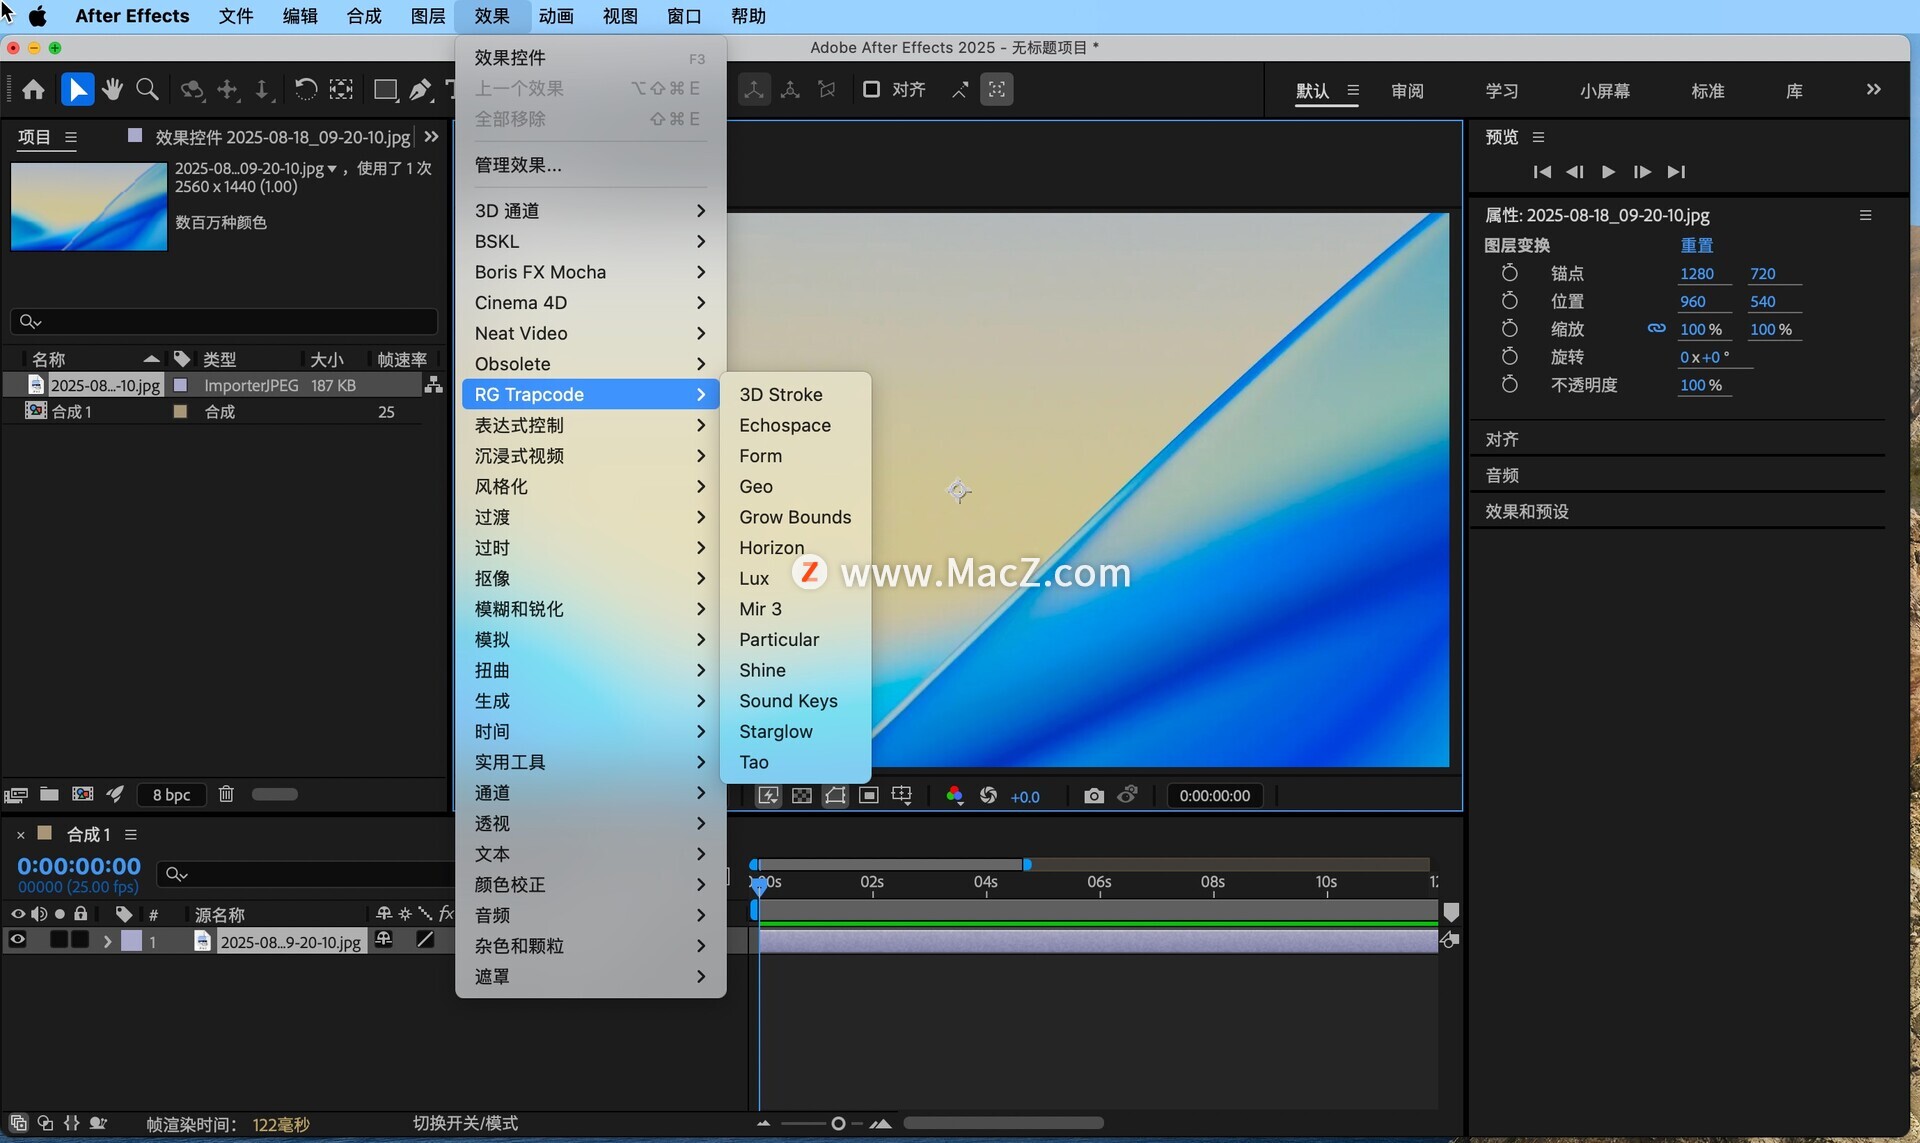Viewport: 1920px width, 1143px height.
Task: Click the work area end handle in timeline
Action: 1027,864
